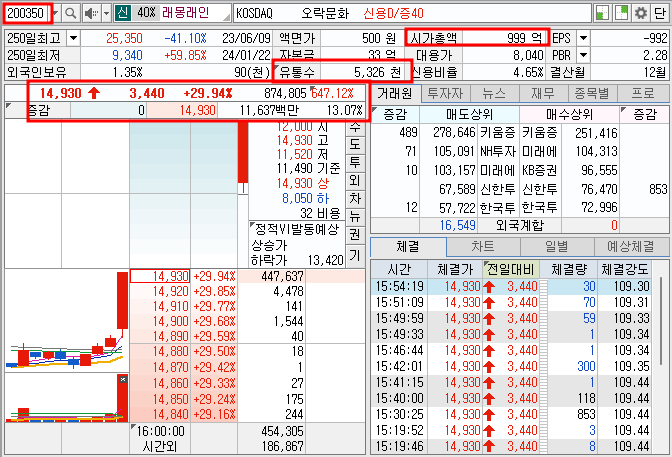
Task: Close the mini volume chart with x icon
Action: [x=123, y=379]
